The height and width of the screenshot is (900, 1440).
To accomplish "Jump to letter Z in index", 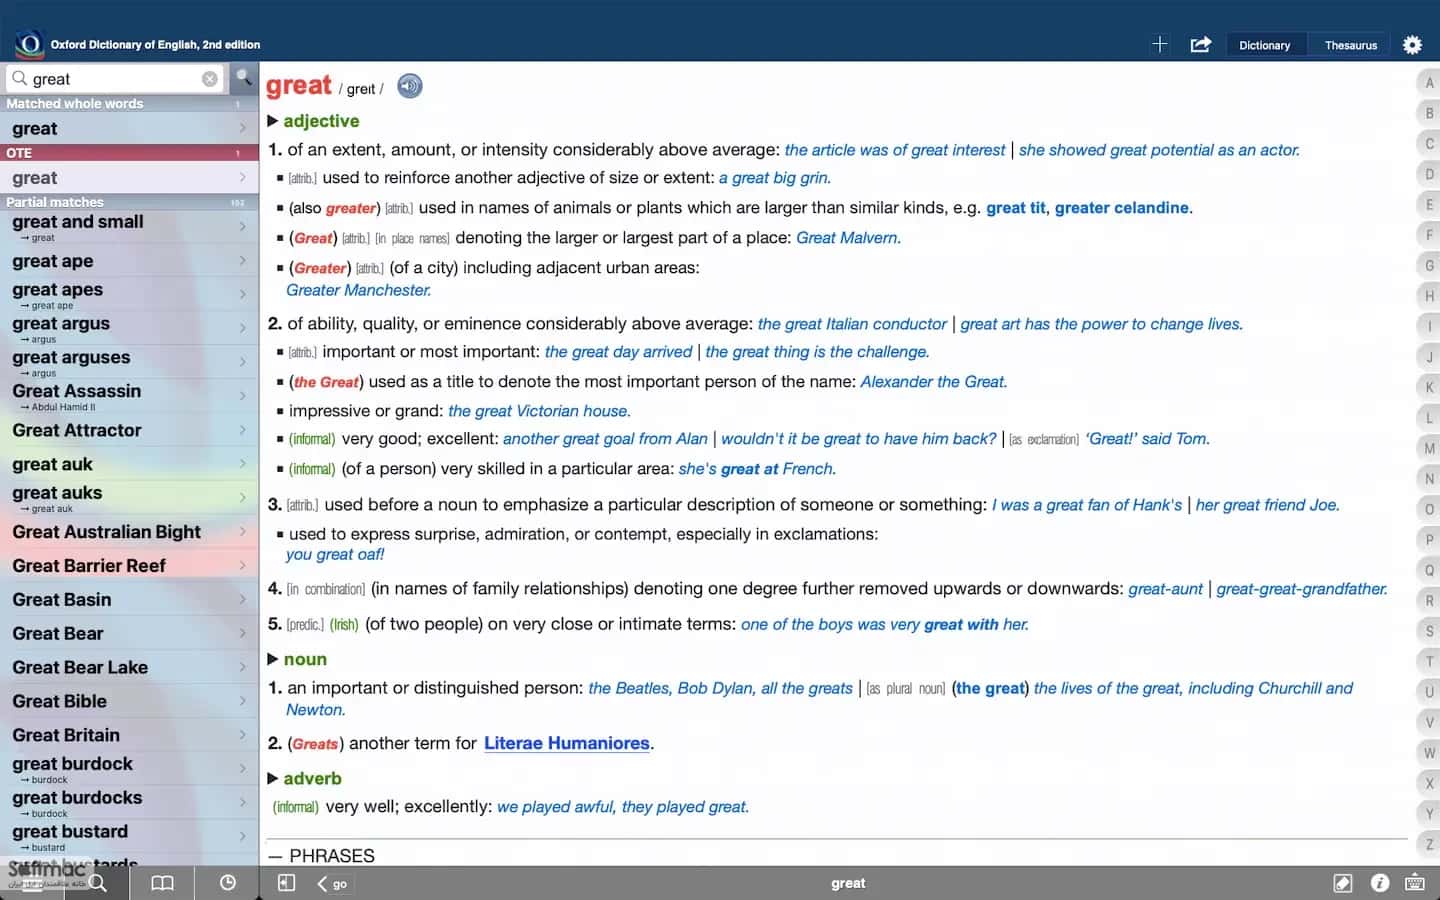I will 1429,844.
